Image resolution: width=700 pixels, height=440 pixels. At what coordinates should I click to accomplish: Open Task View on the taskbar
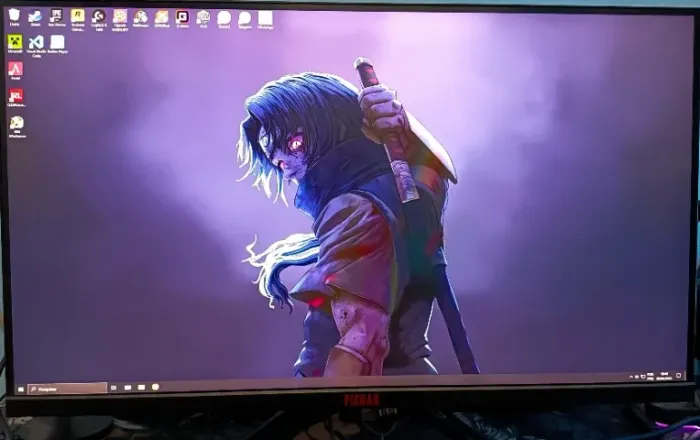[113, 388]
